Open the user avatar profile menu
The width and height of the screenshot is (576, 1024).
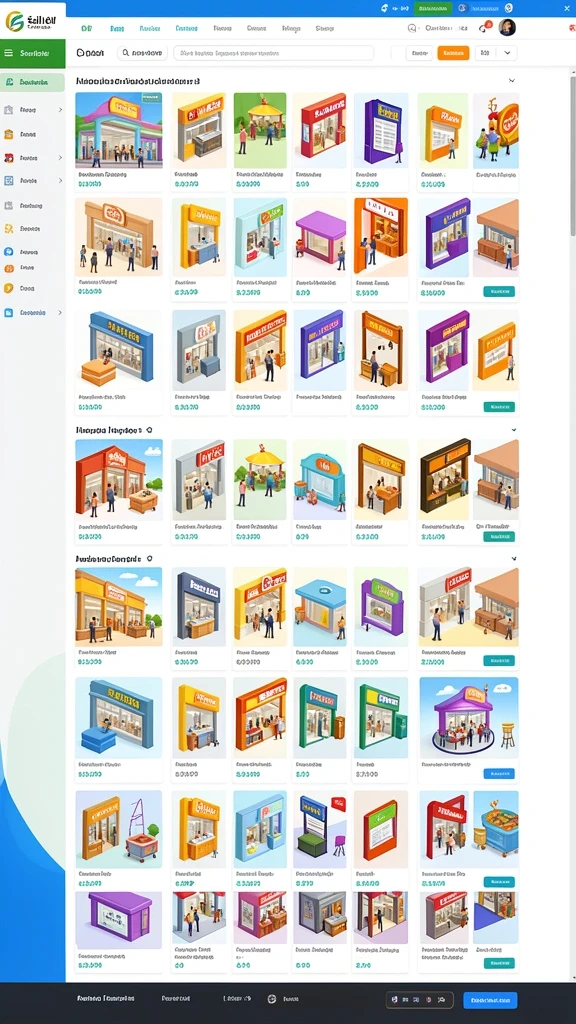(x=507, y=27)
